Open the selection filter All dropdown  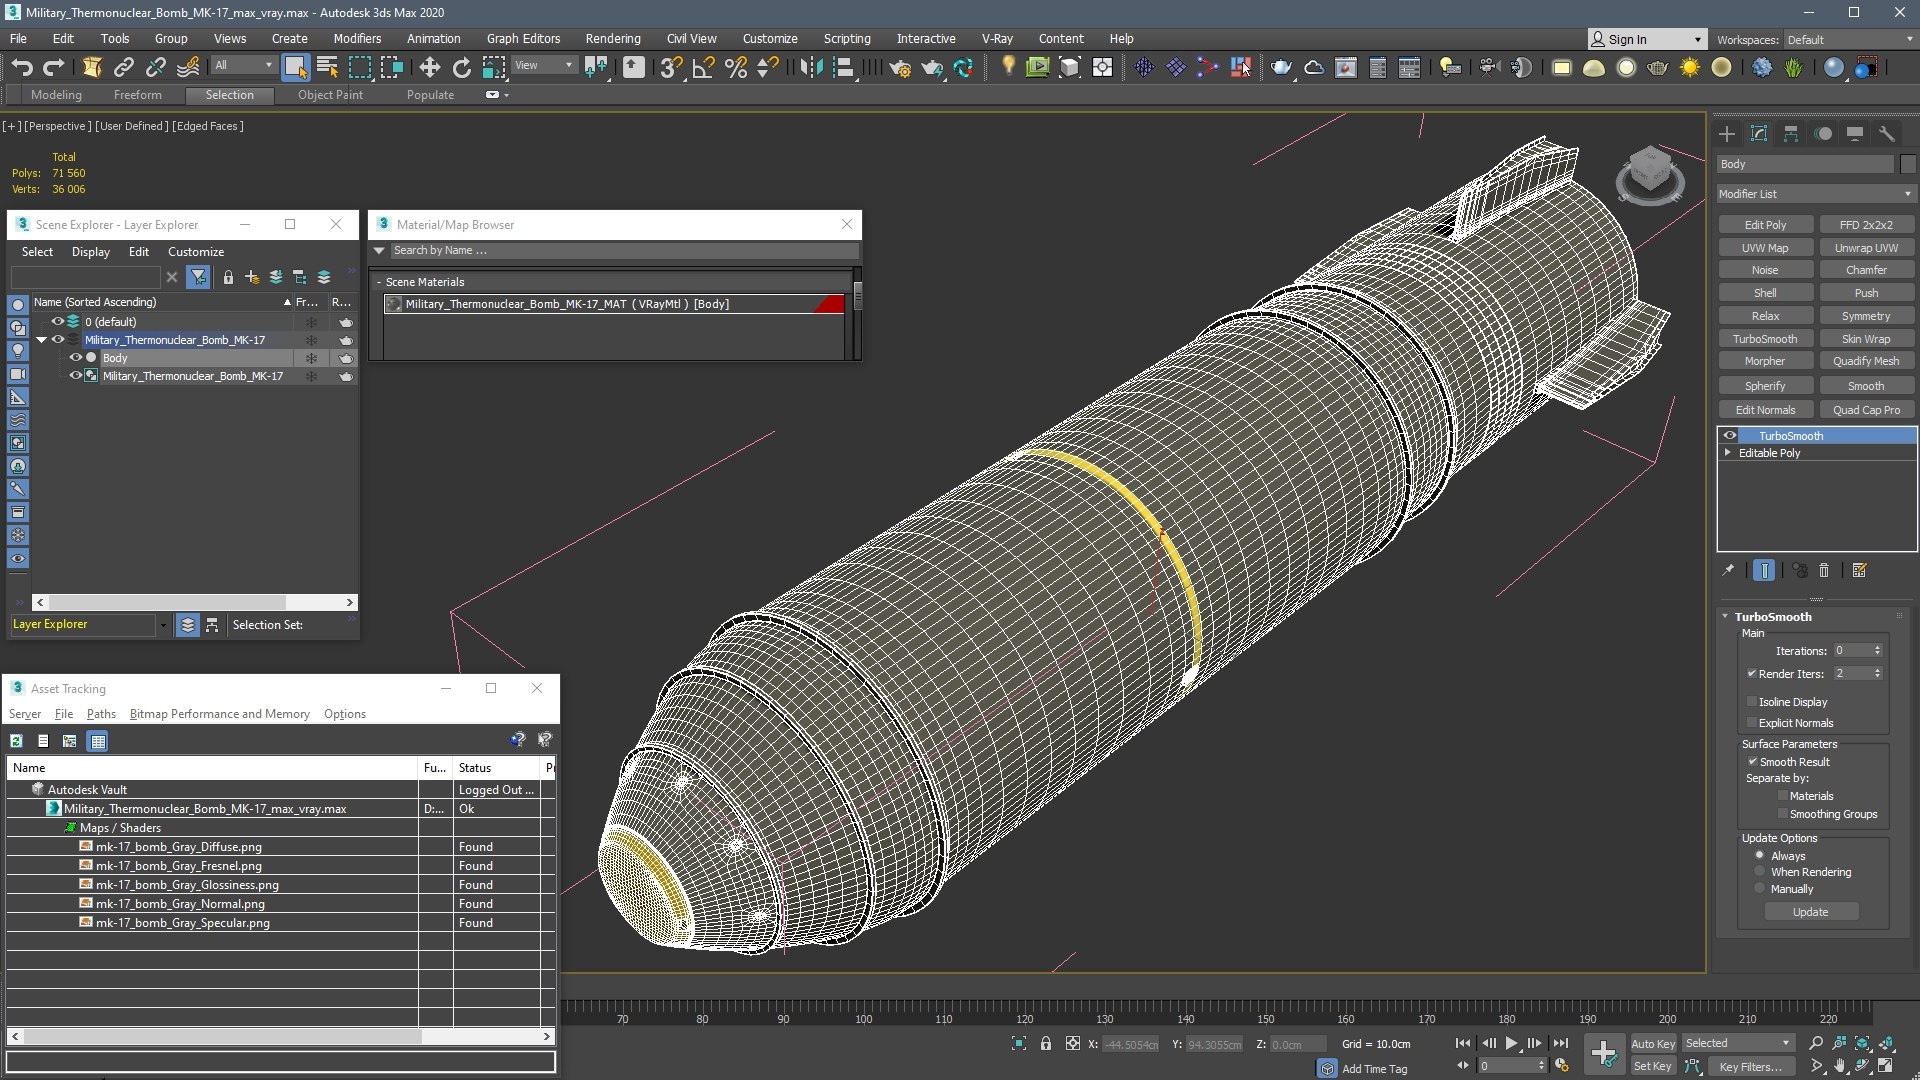(x=244, y=65)
